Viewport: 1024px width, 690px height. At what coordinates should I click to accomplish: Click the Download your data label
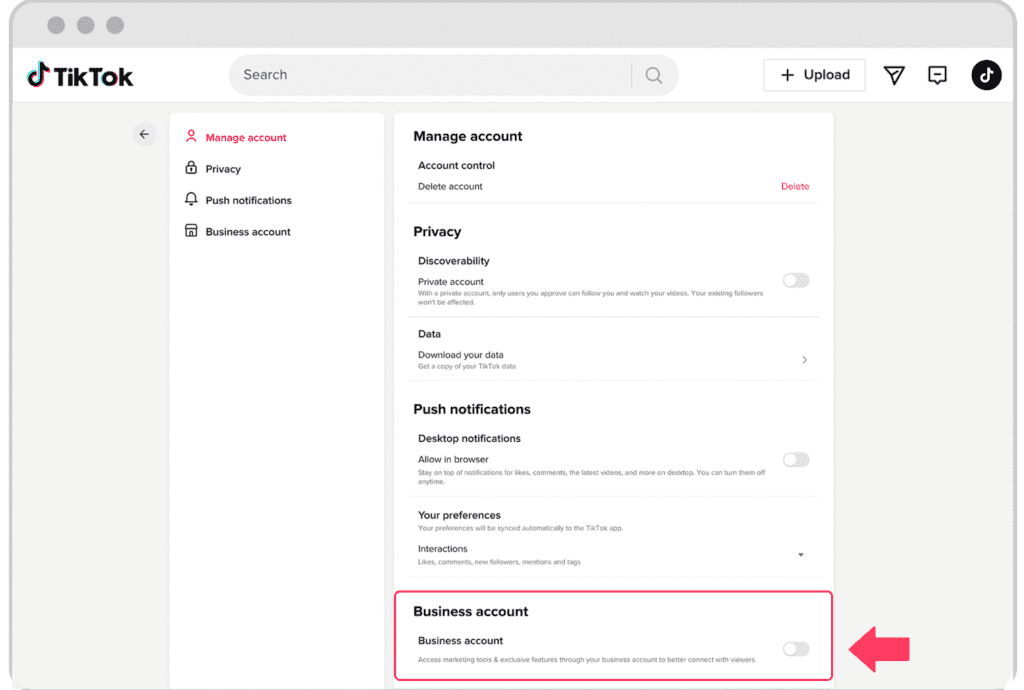460,355
